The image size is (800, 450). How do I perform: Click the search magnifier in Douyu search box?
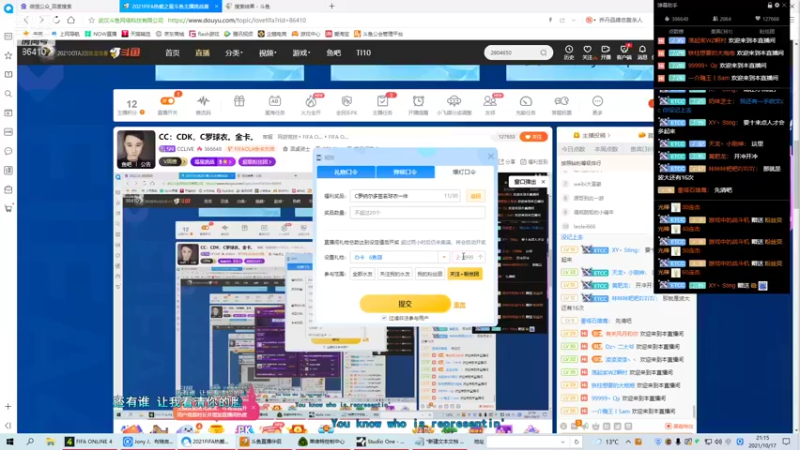pos(543,53)
